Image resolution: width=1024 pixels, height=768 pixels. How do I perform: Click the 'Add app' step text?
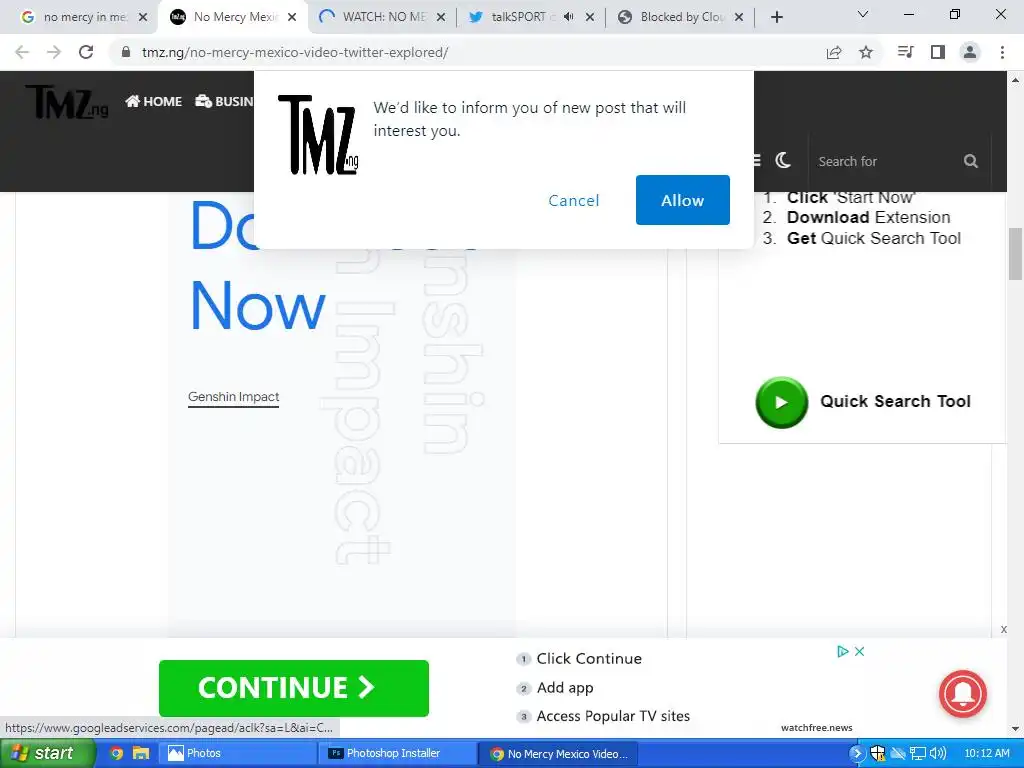pyautogui.click(x=565, y=688)
